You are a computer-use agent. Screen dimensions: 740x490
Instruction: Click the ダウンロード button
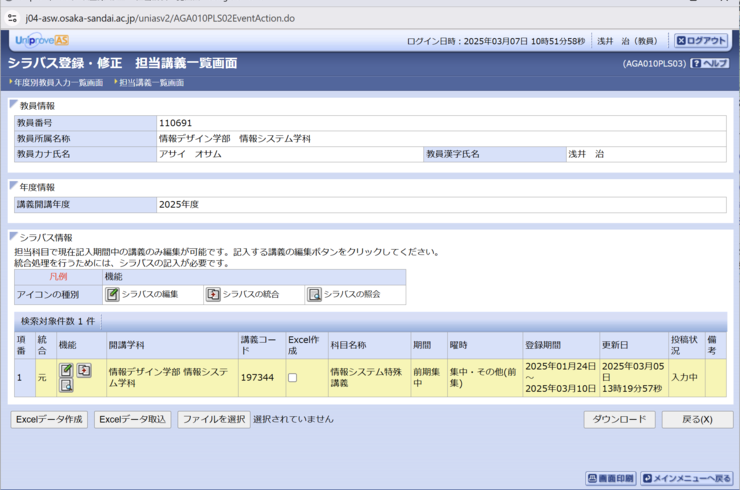click(x=619, y=419)
